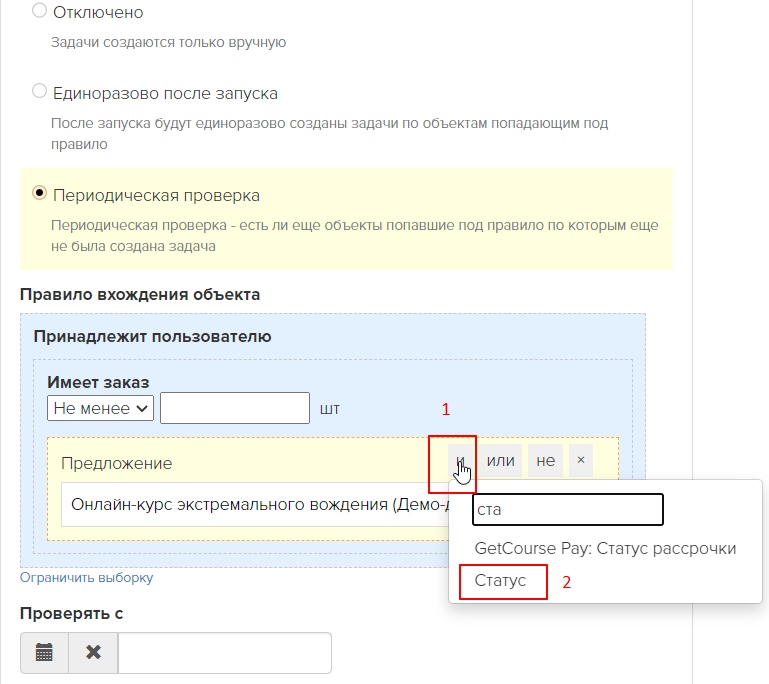
Task: Select the 'Отключено' radio option
Action: [40, 12]
